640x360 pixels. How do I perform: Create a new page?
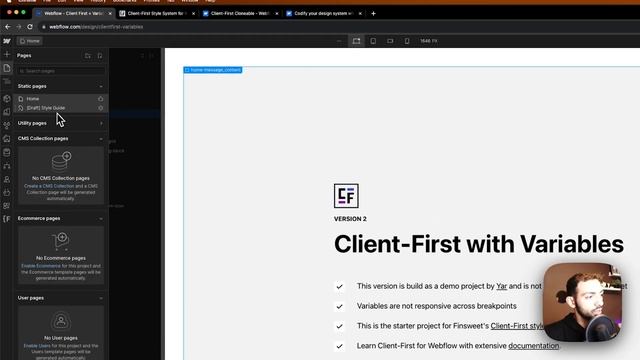pyautogui.click(x=100, y=56)
